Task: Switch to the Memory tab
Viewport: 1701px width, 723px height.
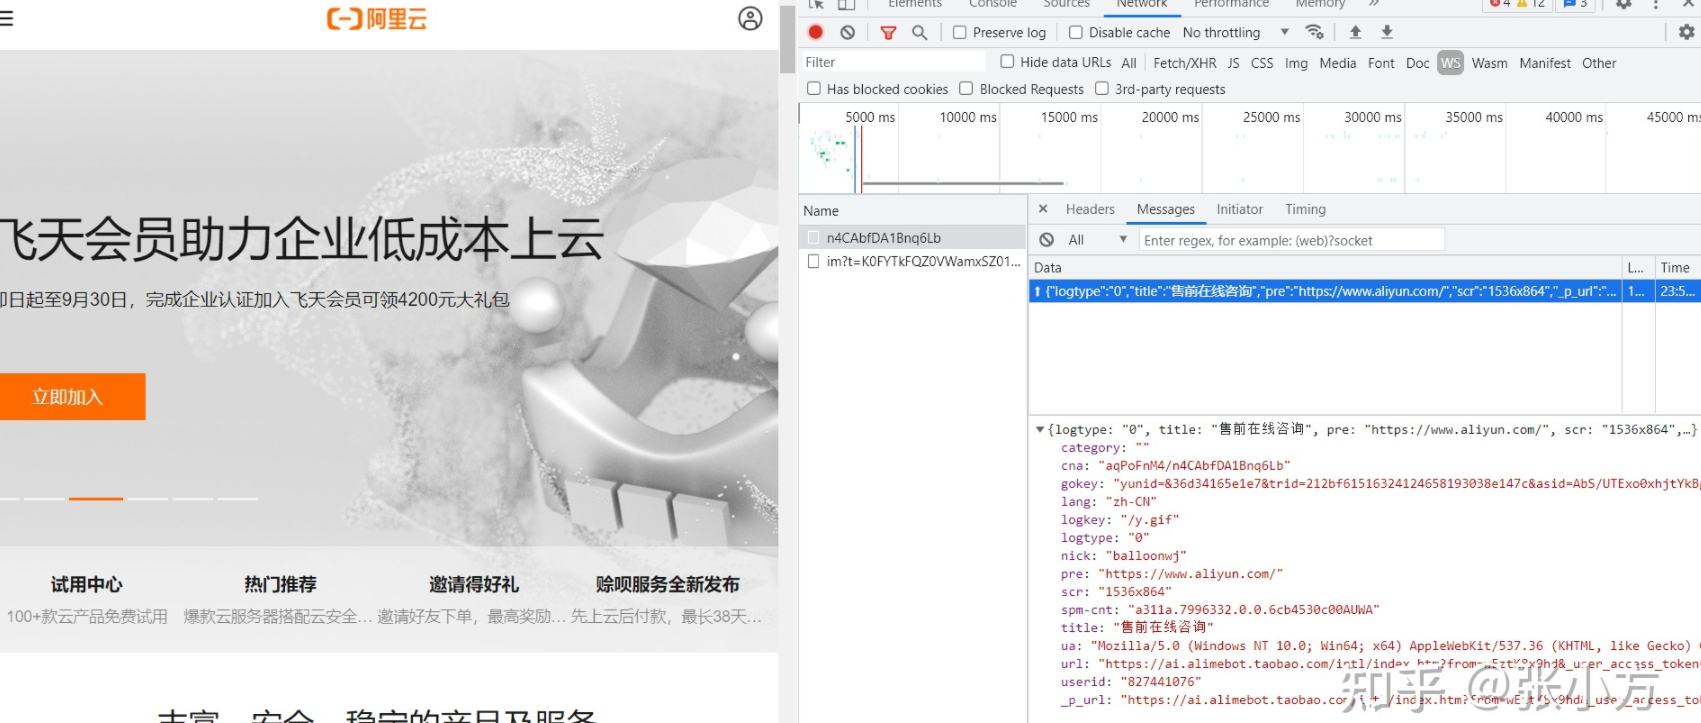Action: pyautogui.click(x=1320, y=4)
